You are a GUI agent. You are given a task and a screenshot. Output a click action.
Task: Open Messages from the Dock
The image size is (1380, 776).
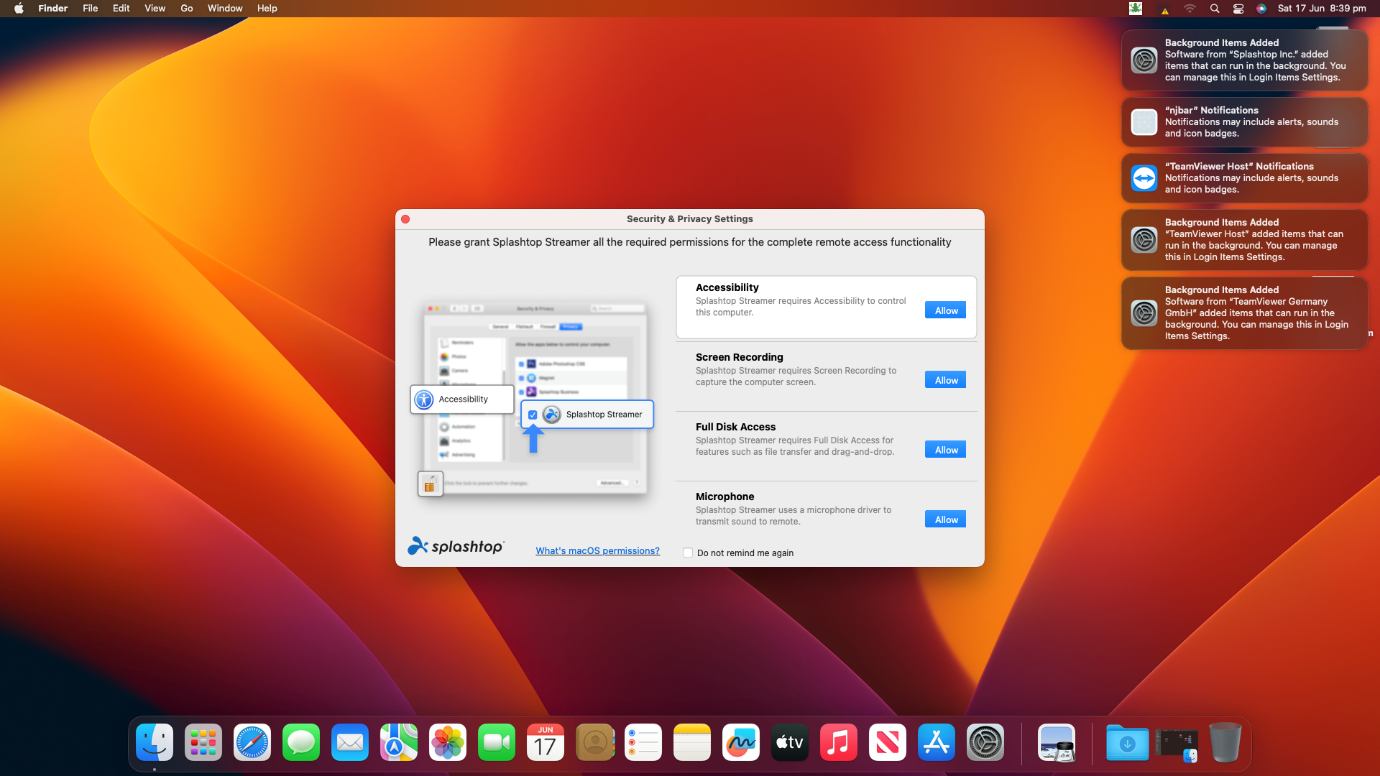[301, 742]
